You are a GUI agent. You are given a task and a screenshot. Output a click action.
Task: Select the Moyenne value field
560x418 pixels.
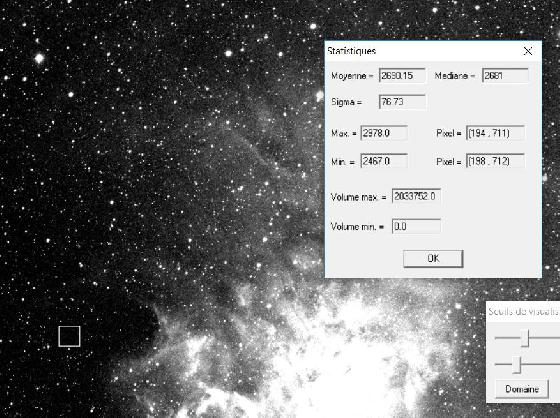click(x=402, y=76)
